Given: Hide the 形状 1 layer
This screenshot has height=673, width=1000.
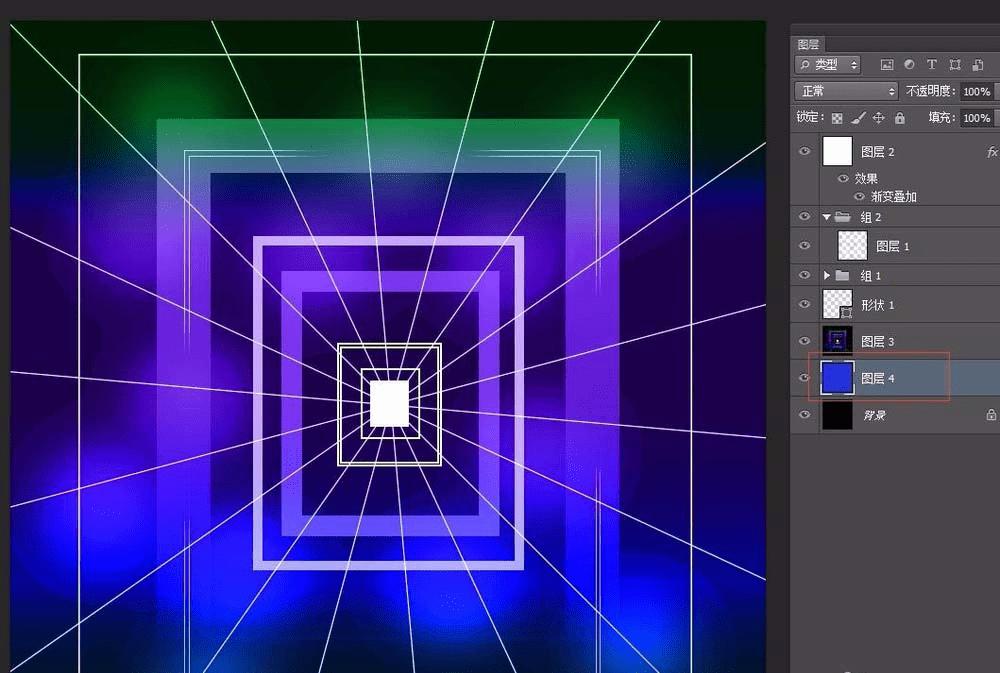Looking at the screenshot, I should coord(804,304).
